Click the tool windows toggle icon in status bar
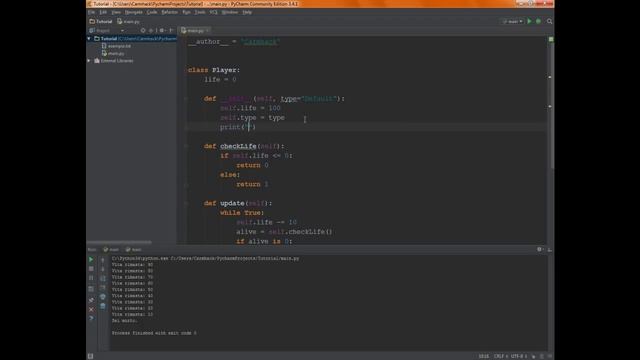The height and width of the screenshot is (360, 640). pos(91,356)
